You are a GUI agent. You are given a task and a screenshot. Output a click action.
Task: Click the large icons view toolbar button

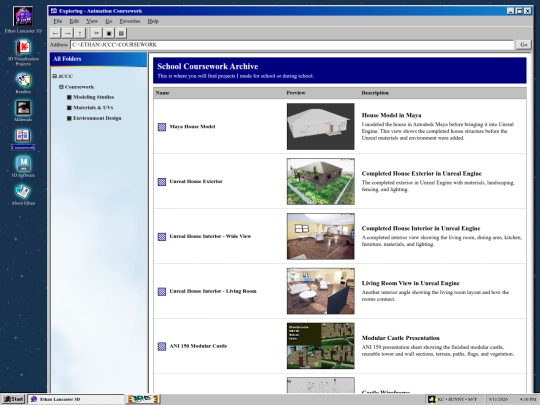click(x=109, y=33)
